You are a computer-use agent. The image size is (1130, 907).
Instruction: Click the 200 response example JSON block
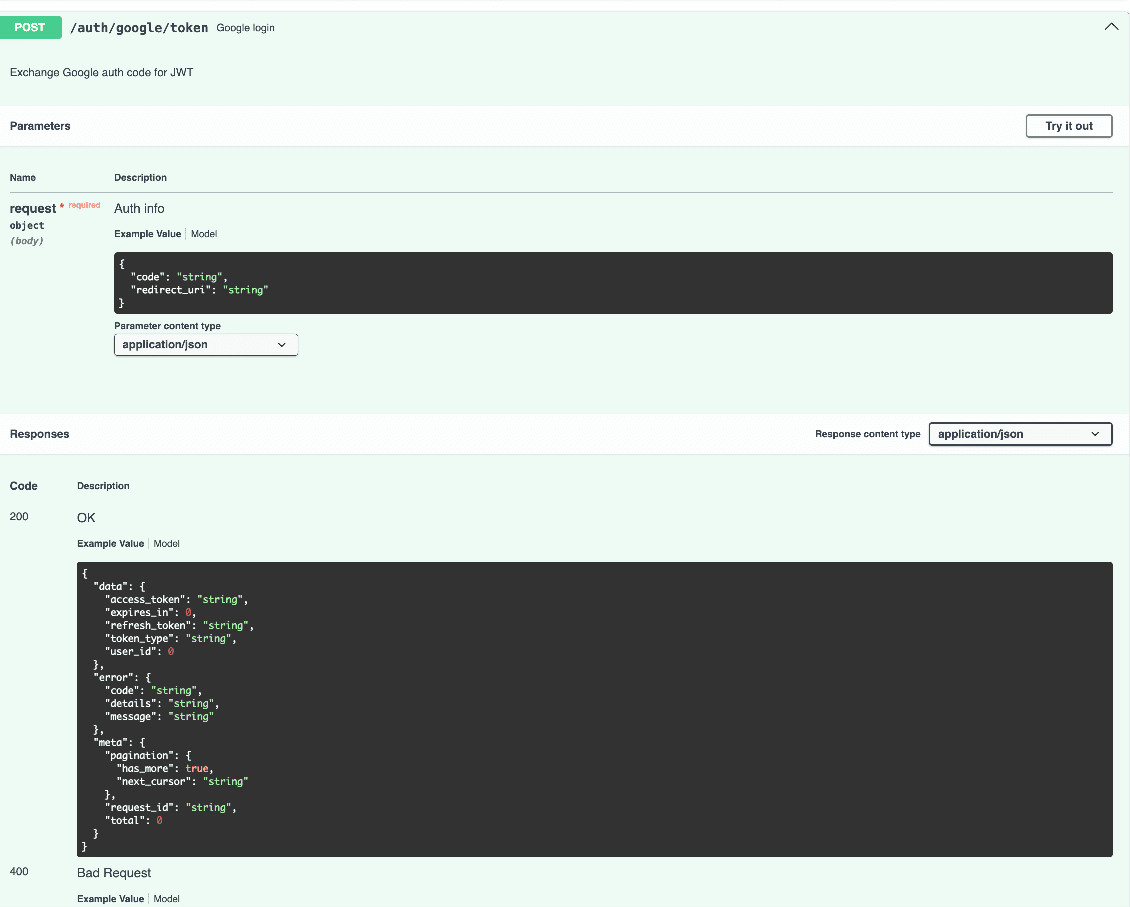point(595,709)
